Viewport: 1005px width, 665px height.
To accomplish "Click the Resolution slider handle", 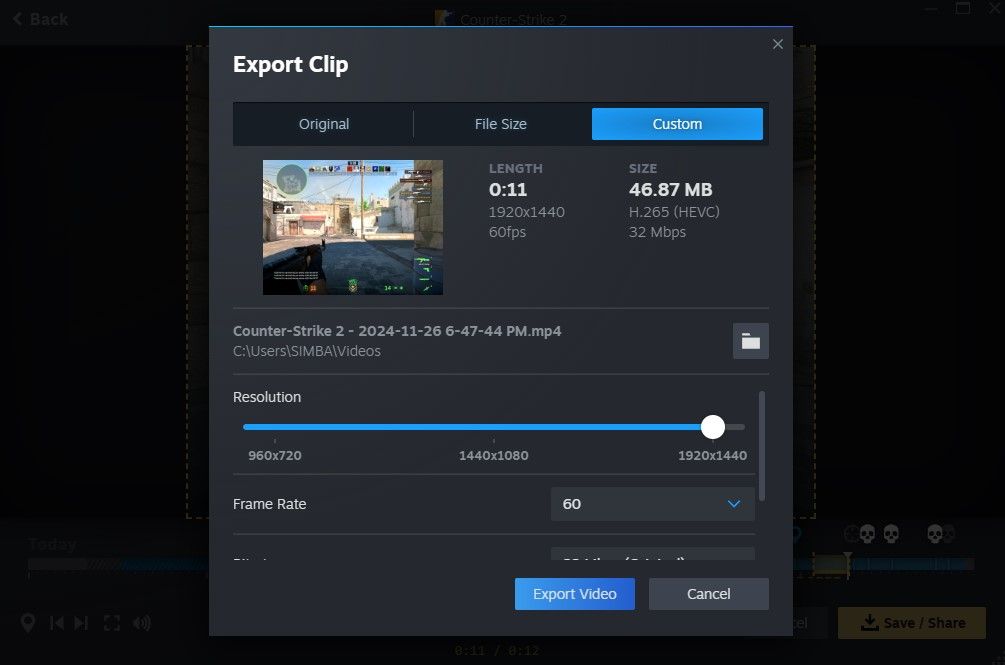I will click(712, 427).
